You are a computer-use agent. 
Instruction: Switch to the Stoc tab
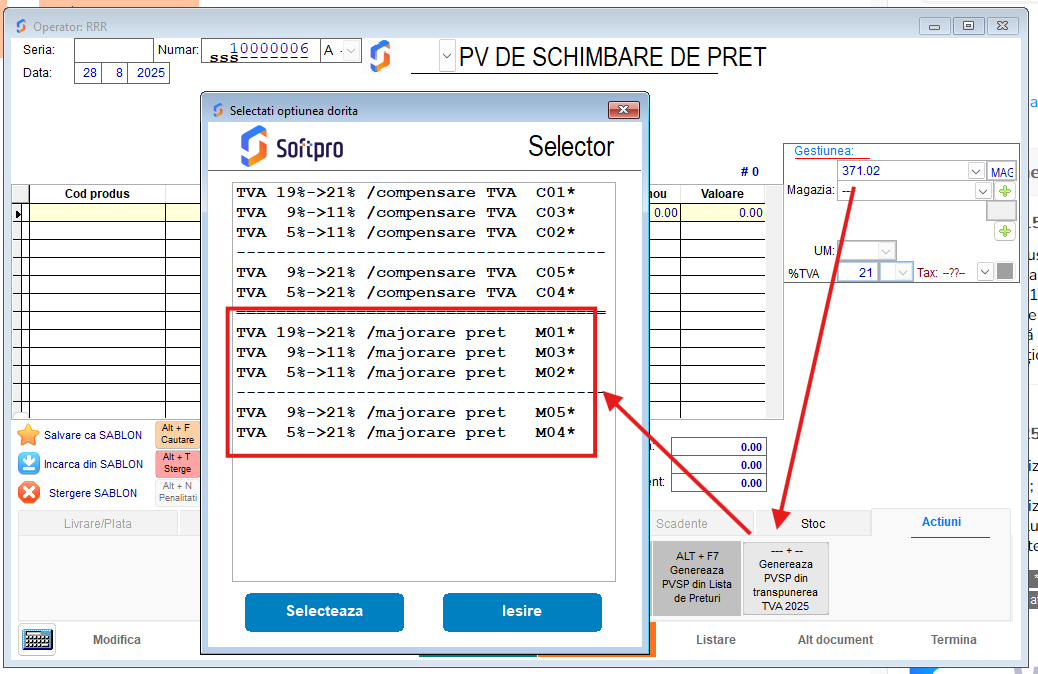coord(812,523)
